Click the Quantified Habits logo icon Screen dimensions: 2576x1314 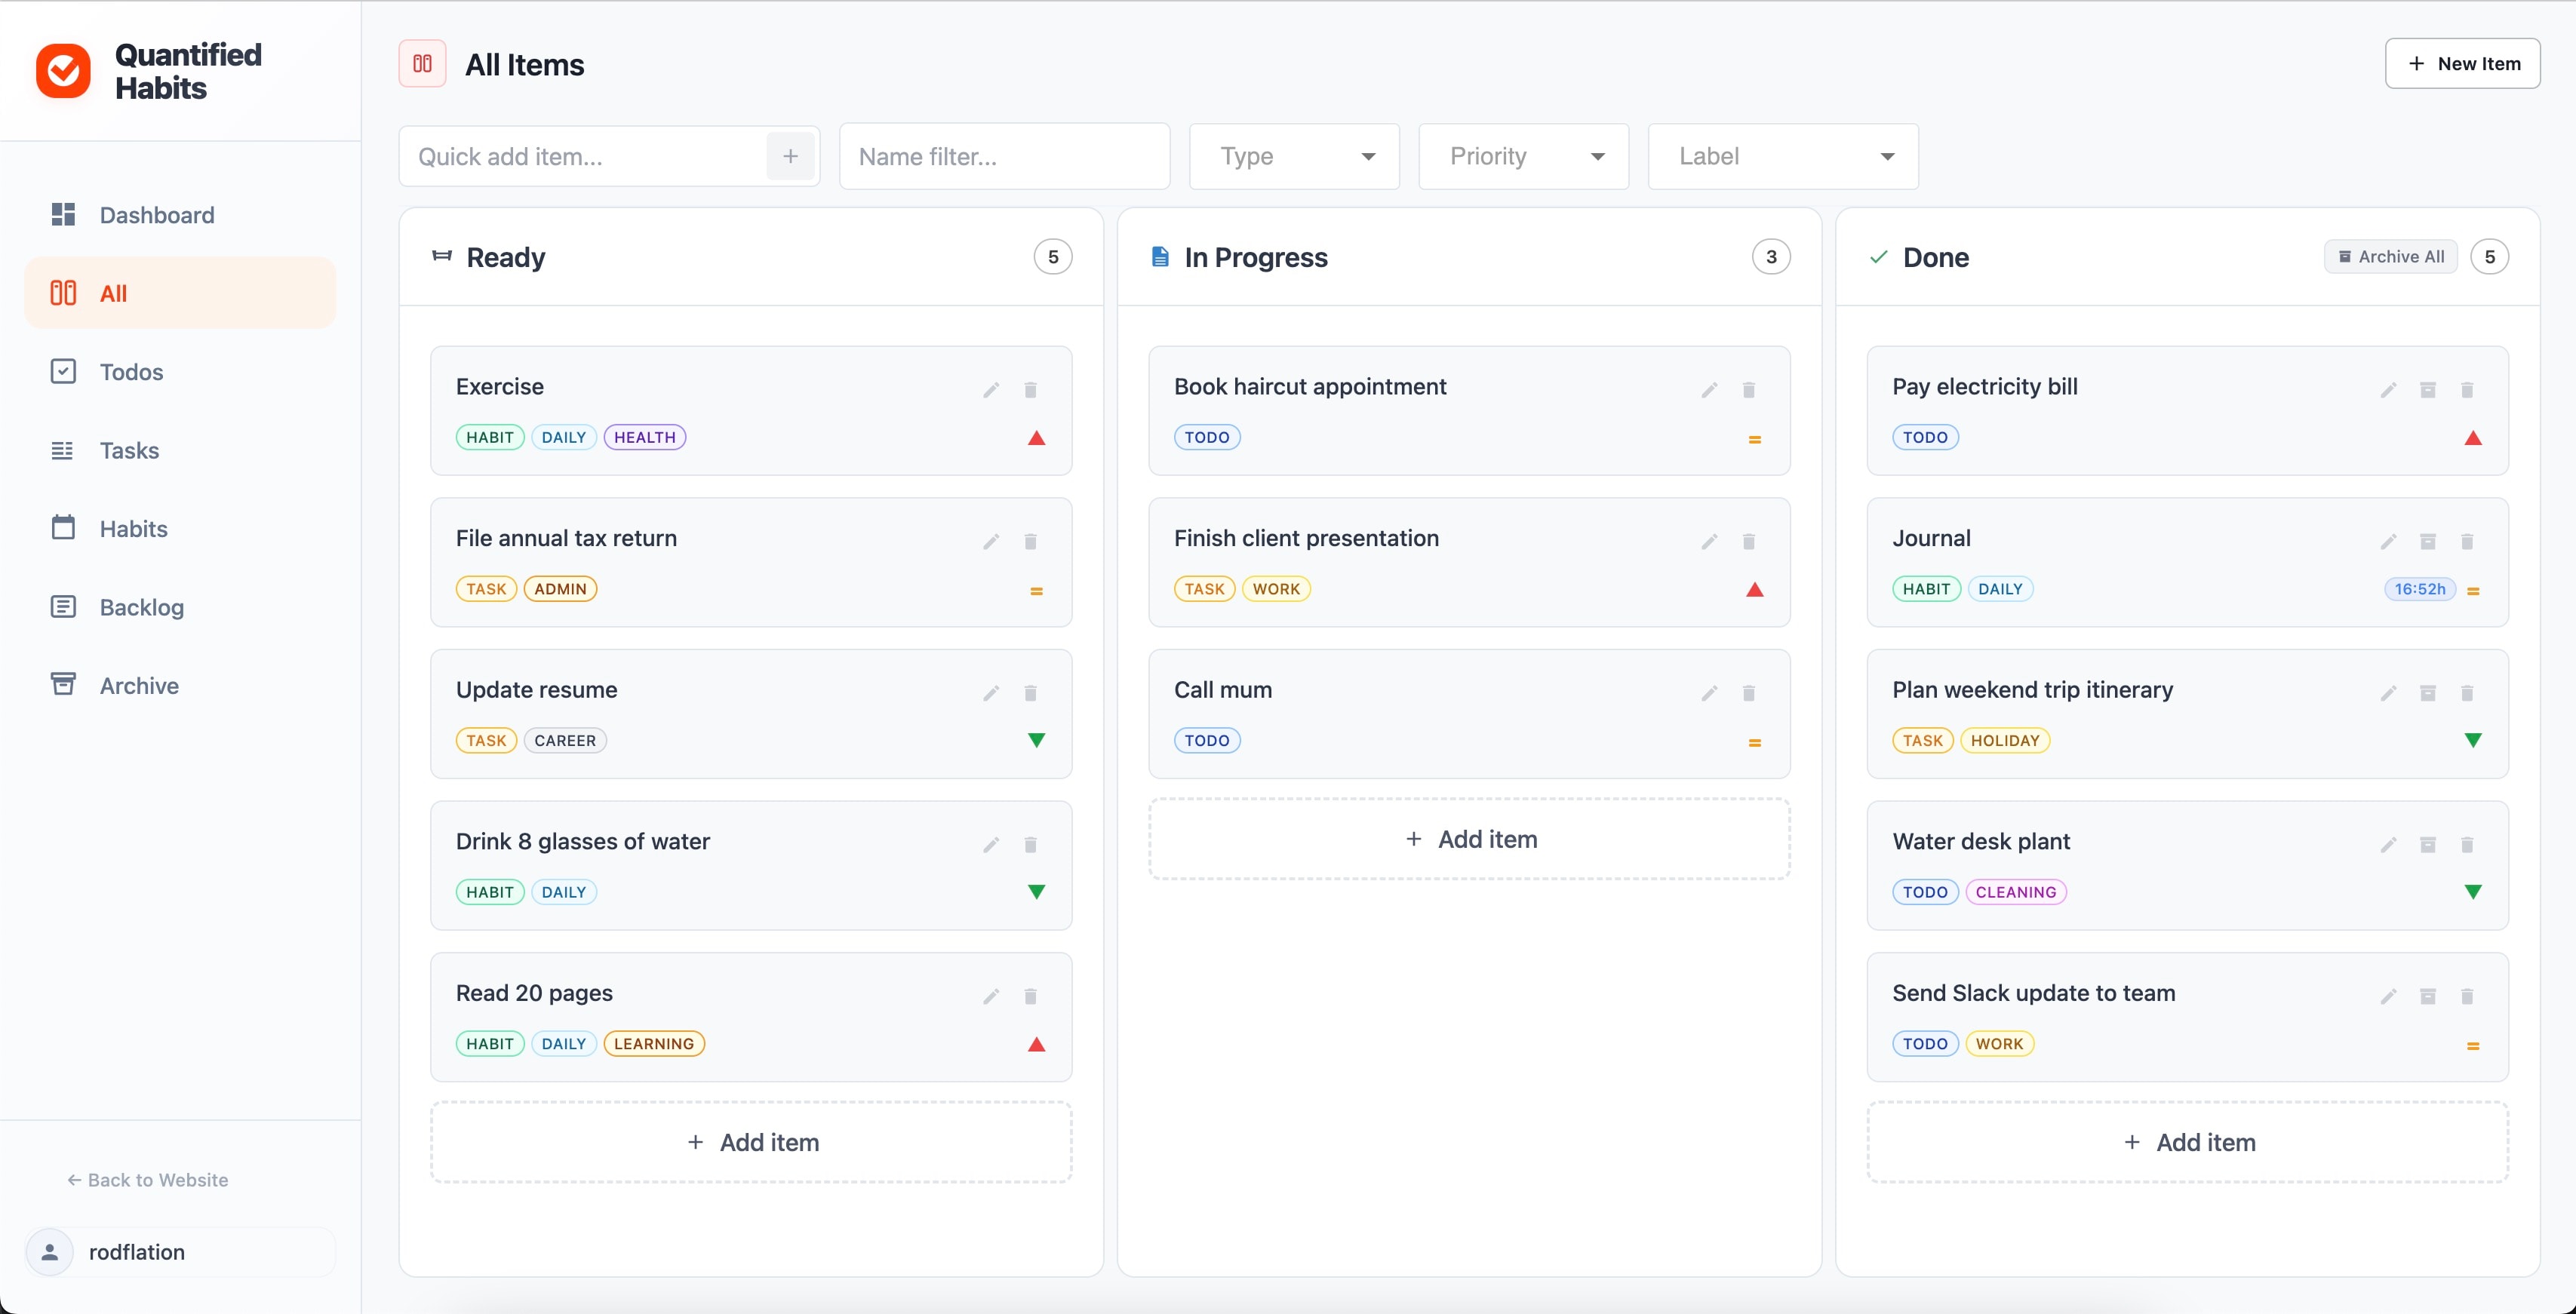pos(63,71)
